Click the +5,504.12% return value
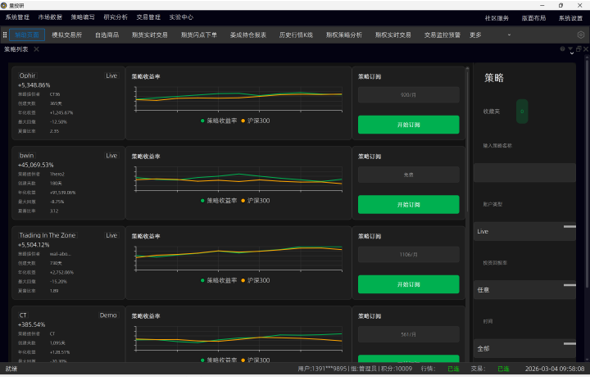The width and height of the screenshot is (590, 377). pyautogui.click(x=33, y=245)
